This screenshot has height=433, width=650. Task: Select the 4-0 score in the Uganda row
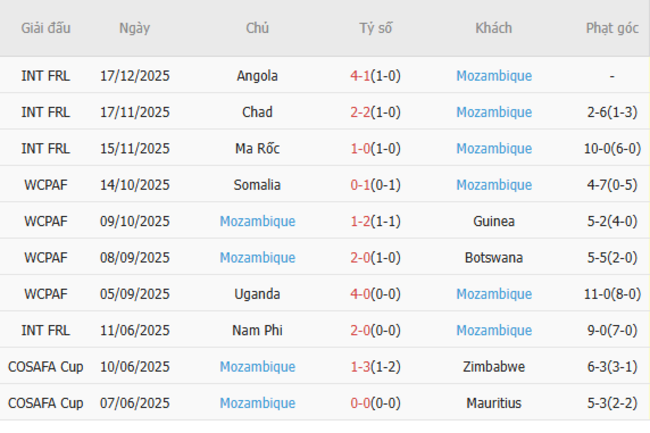pyautogui.click(x=361, y=294)
